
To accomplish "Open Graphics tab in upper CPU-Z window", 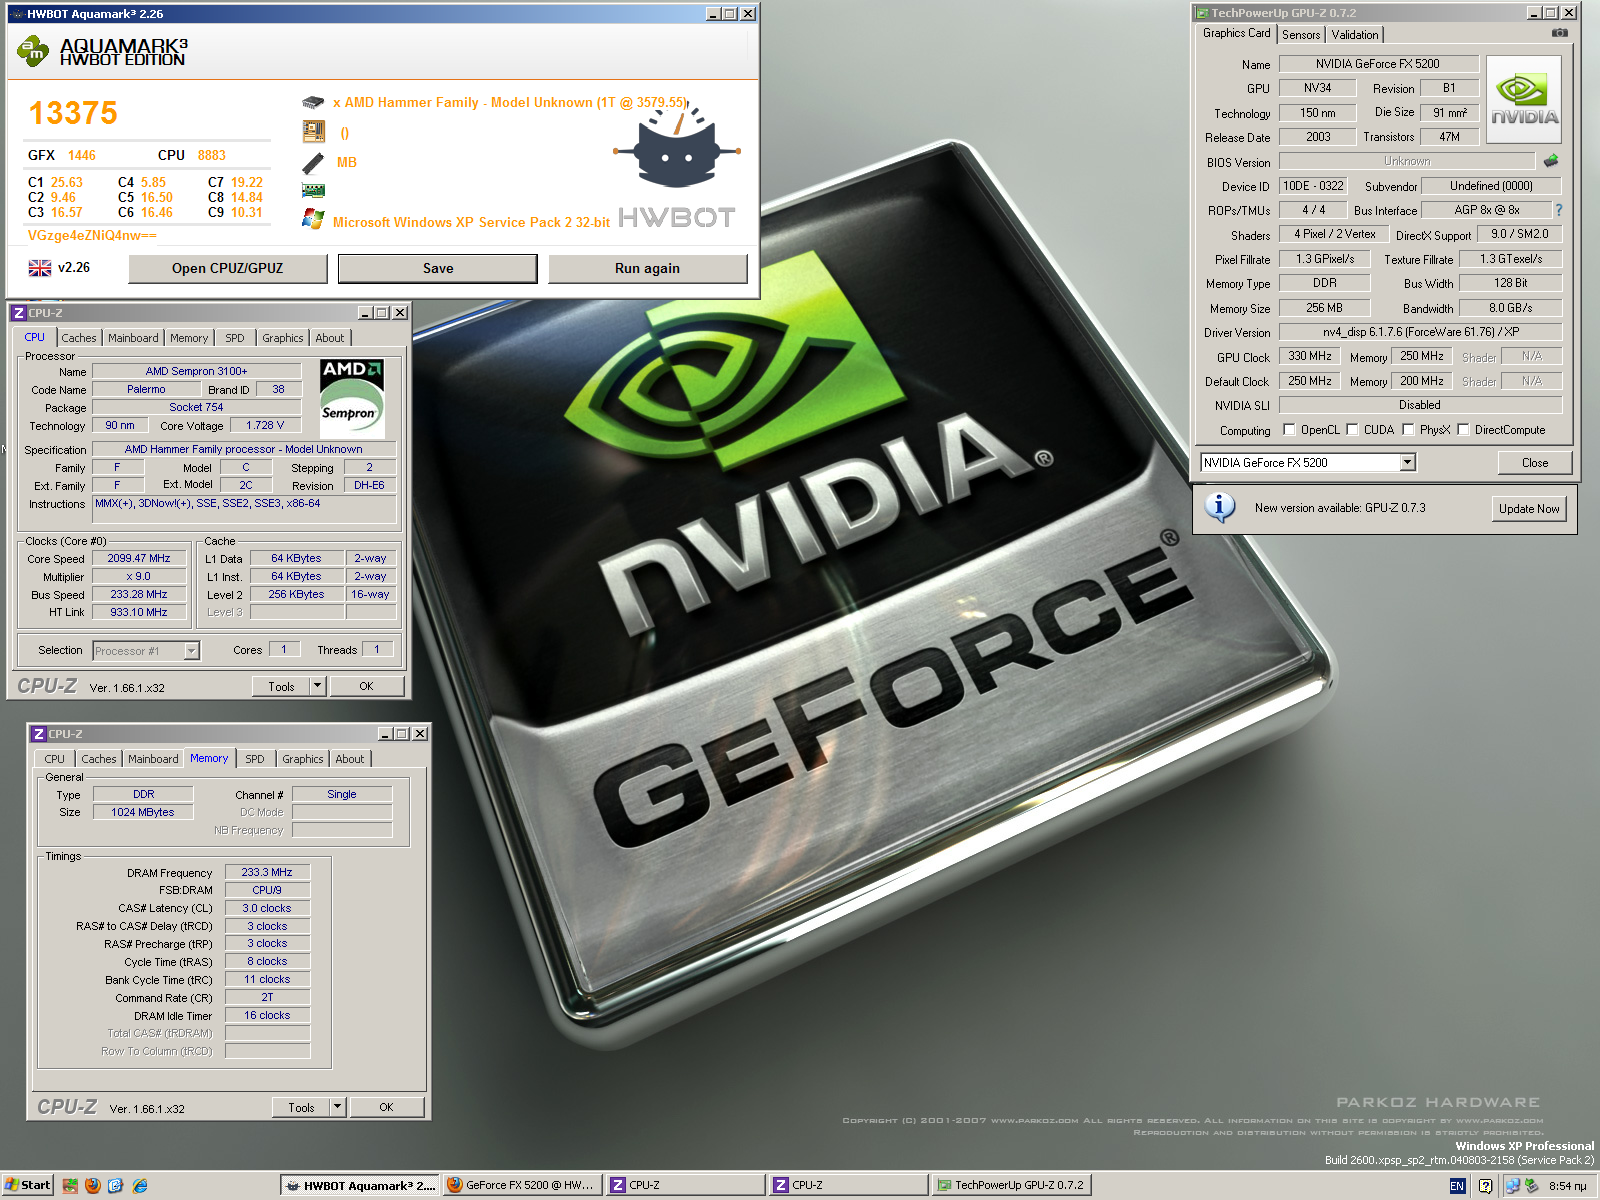I will pos(283,338).
